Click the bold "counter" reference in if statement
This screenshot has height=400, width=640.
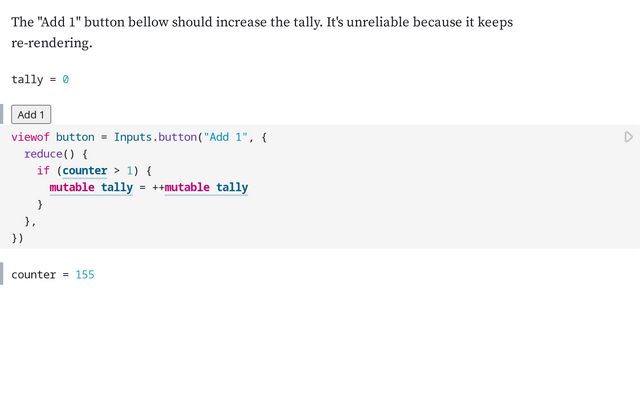pos(84,171)
